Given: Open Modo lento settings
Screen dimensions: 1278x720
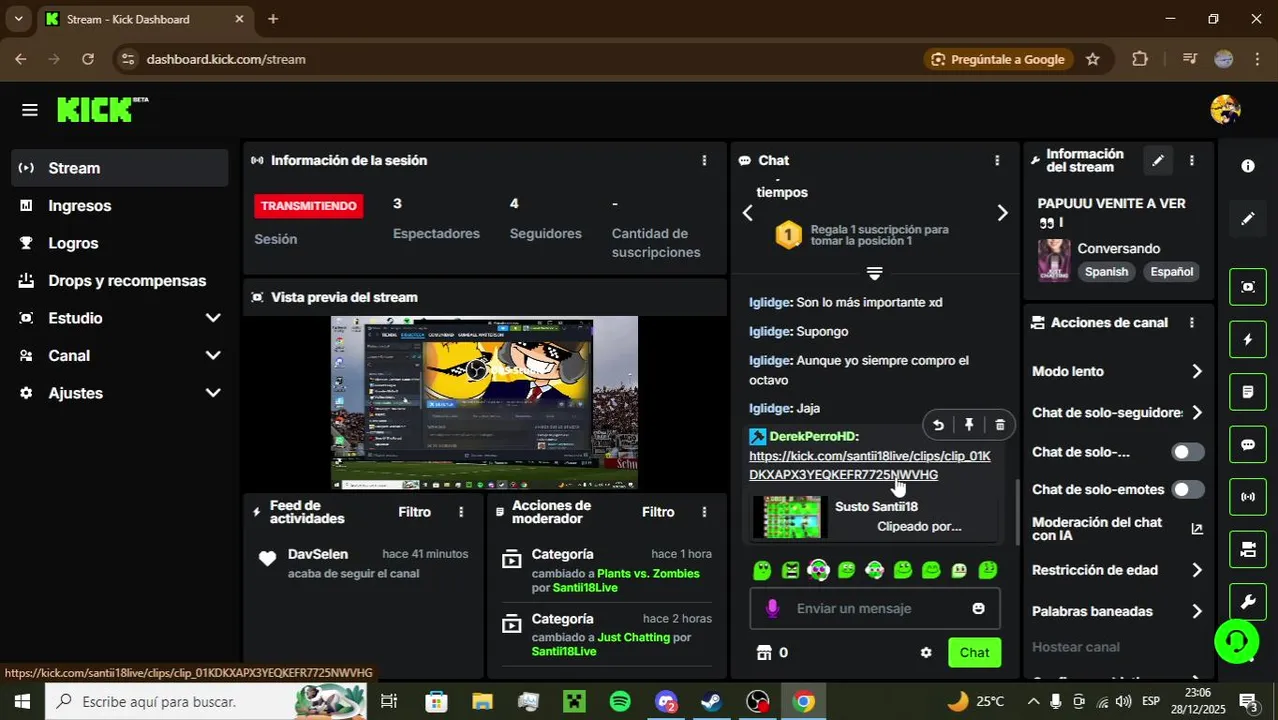Looking at the screenshot, I should (1118, 371).
